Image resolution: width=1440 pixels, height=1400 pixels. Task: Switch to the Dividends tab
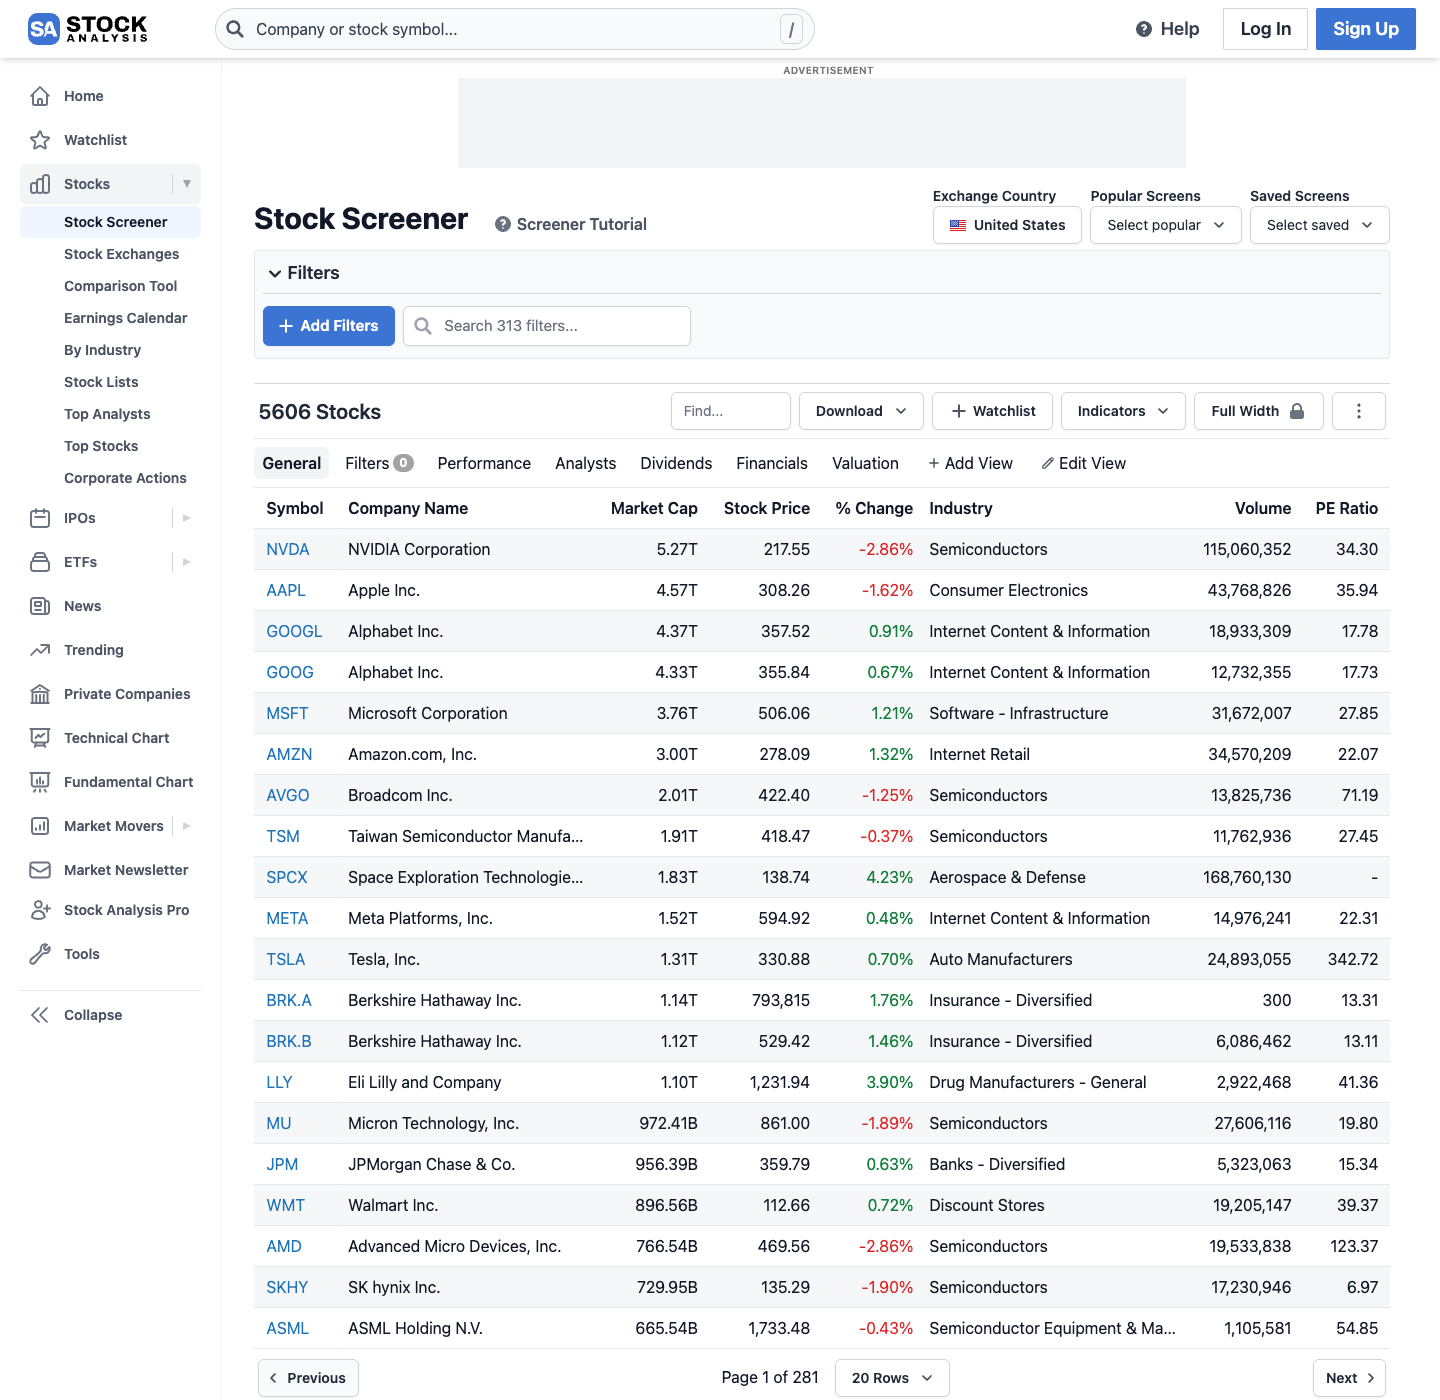coord(676,463)
